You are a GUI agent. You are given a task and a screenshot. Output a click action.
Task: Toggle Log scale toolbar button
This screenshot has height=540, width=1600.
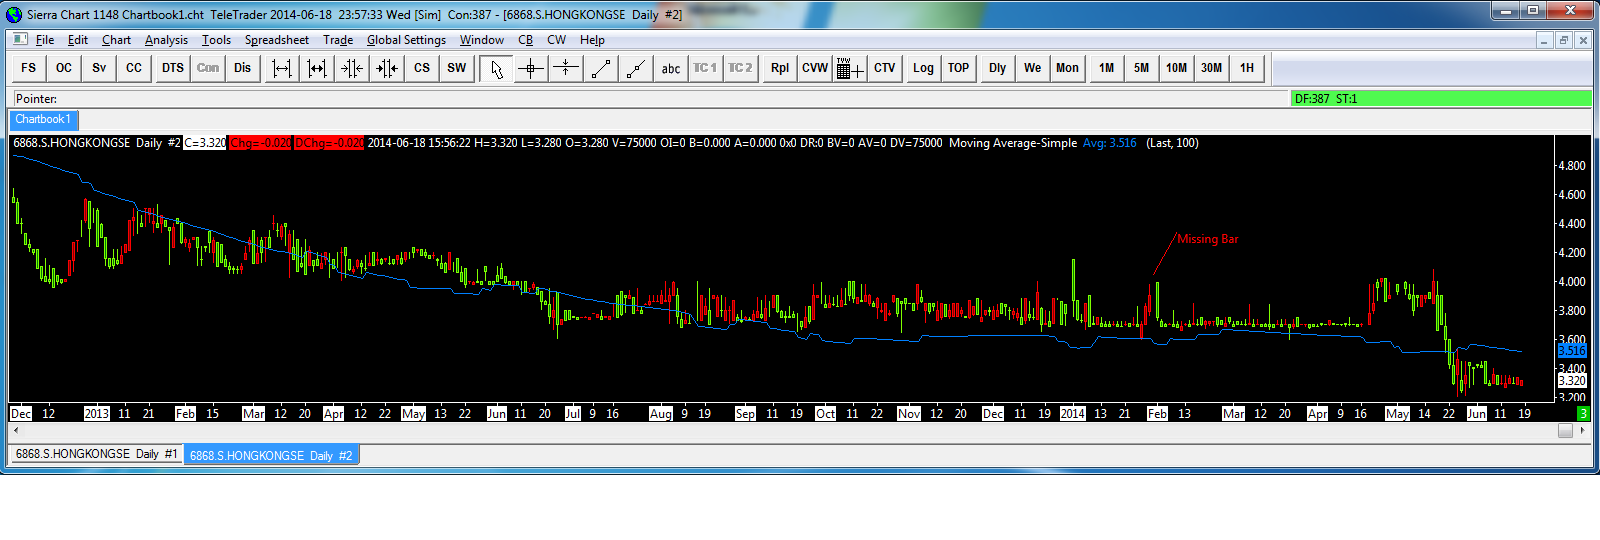[x=923, y=68]
